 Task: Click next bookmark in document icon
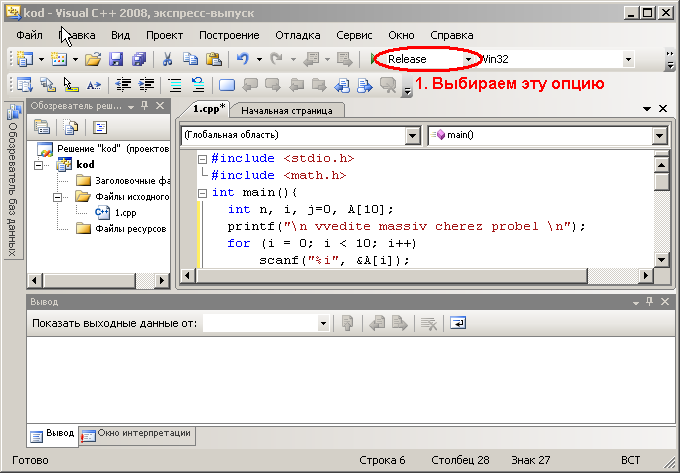click(x=365, y=85)
